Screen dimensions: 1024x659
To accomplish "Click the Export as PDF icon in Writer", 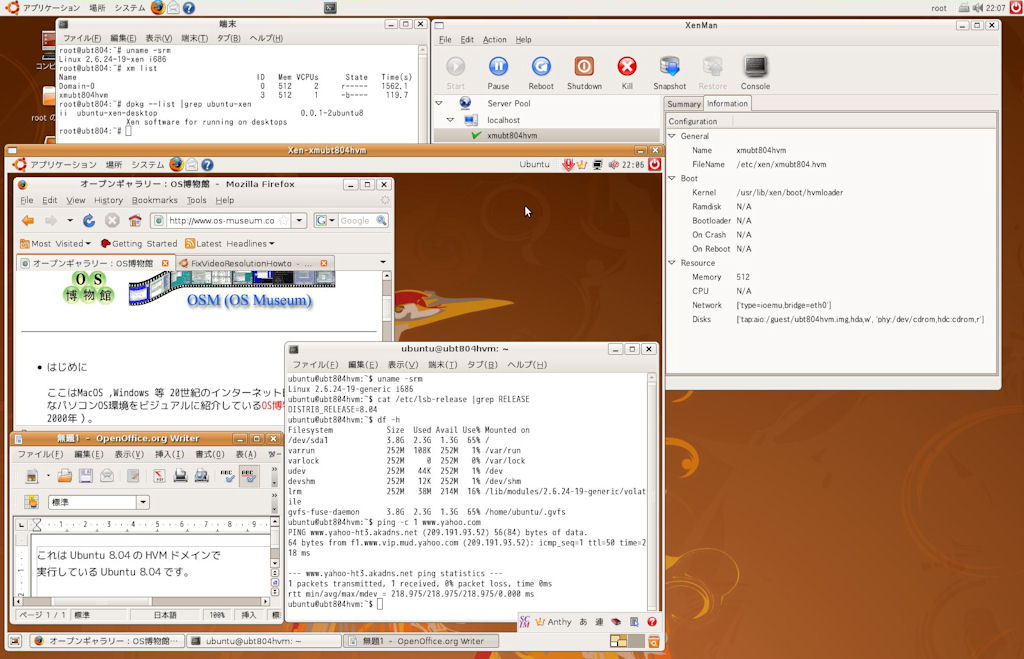I will [159, 476].
